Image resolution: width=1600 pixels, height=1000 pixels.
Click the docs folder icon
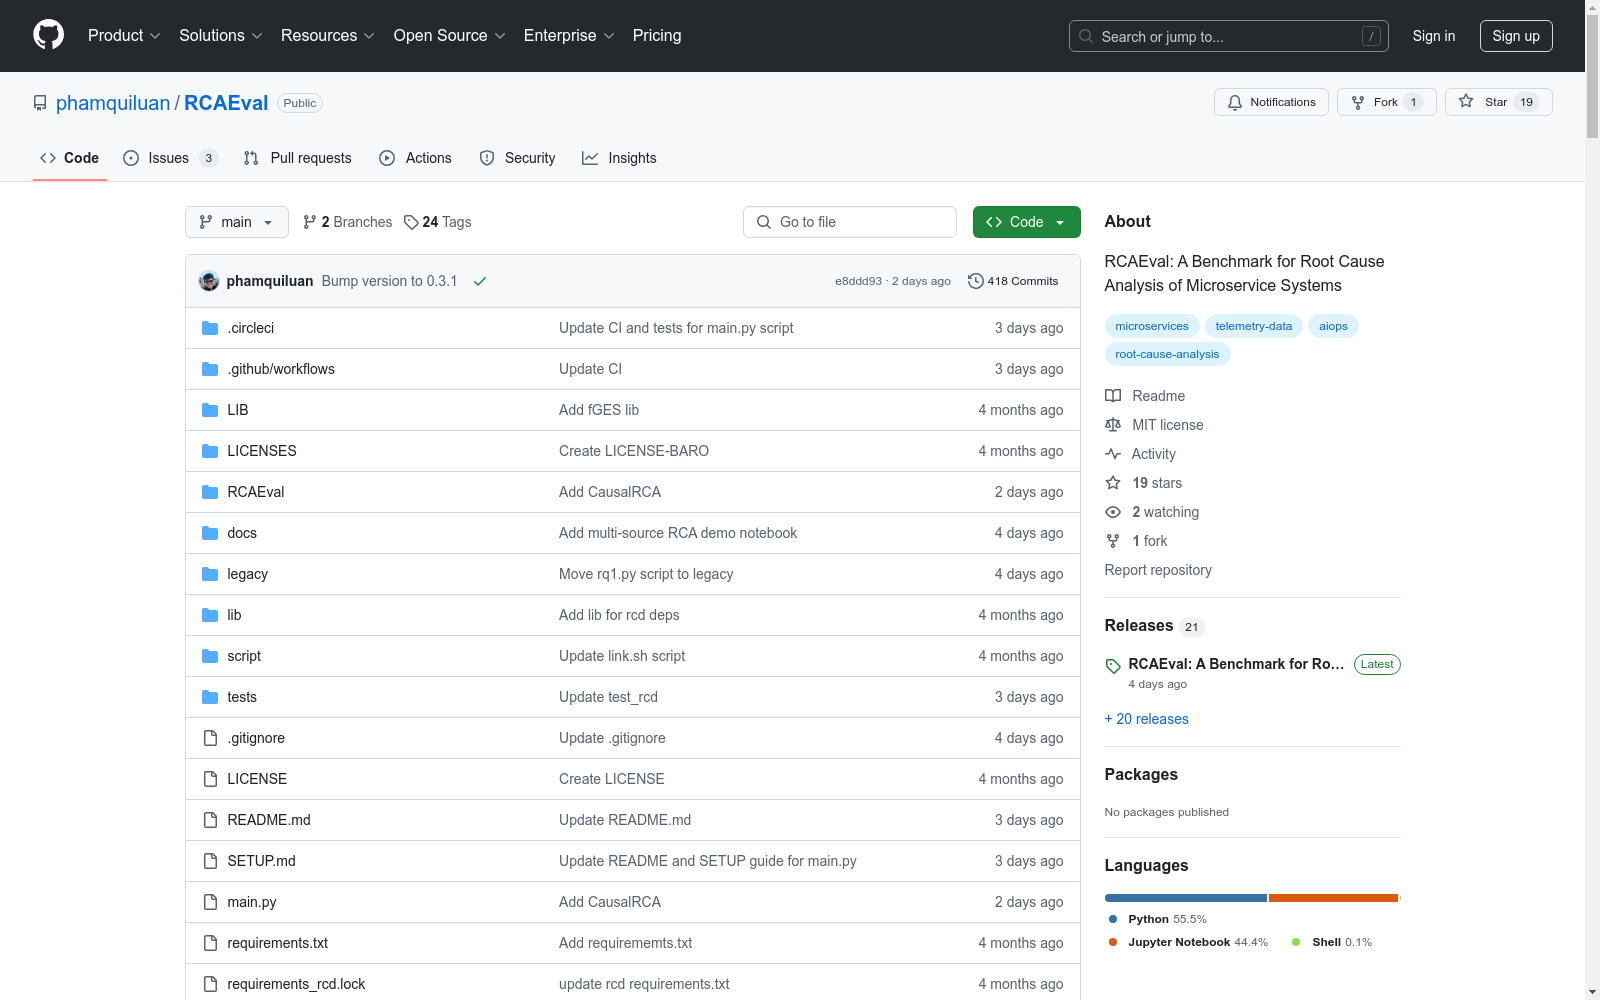coord(210,533)
